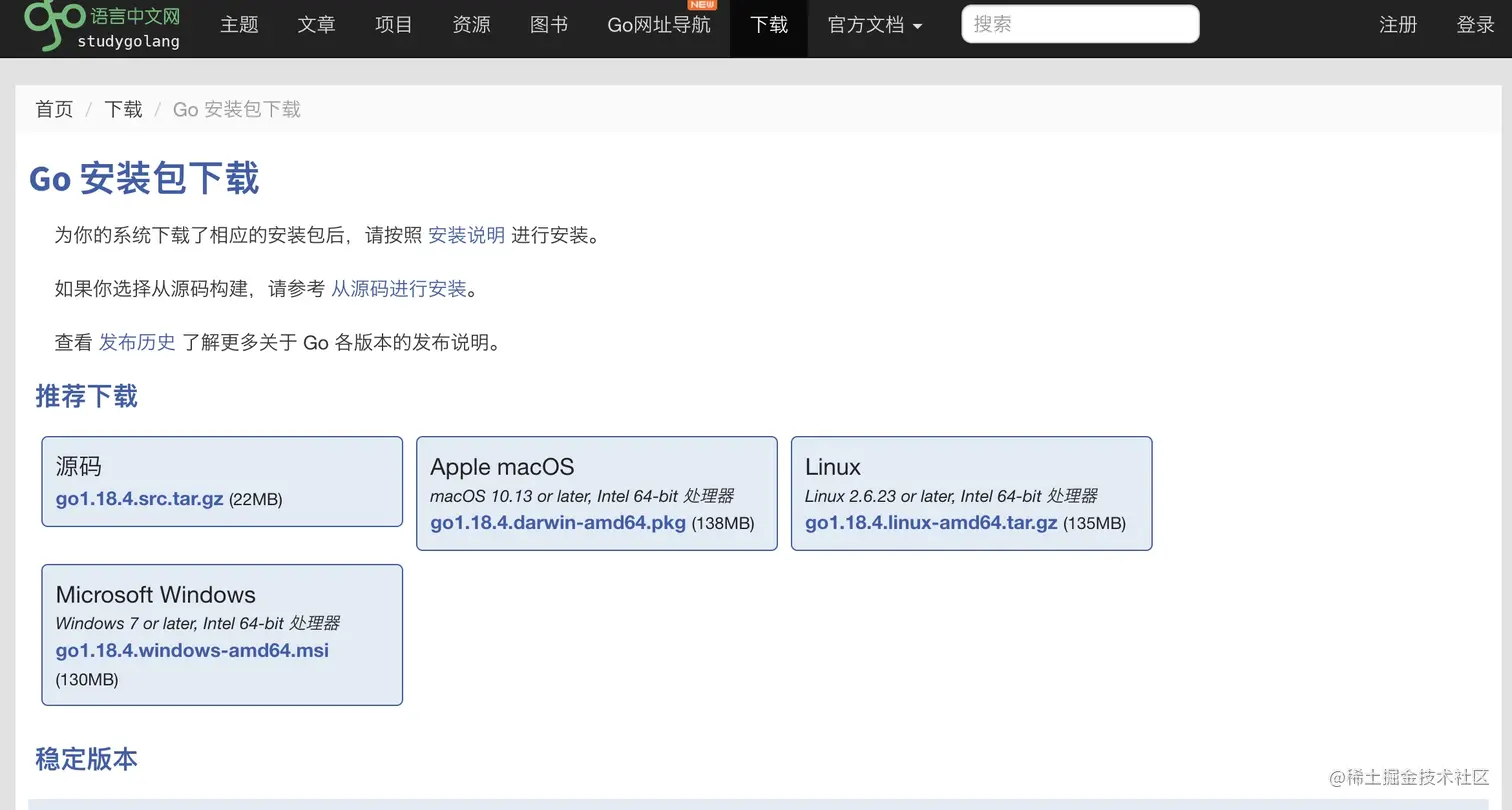This screenshot has width=1512, height=810.
Task: Open Go网址导航 in the navbar
Action: coord(659,25)
